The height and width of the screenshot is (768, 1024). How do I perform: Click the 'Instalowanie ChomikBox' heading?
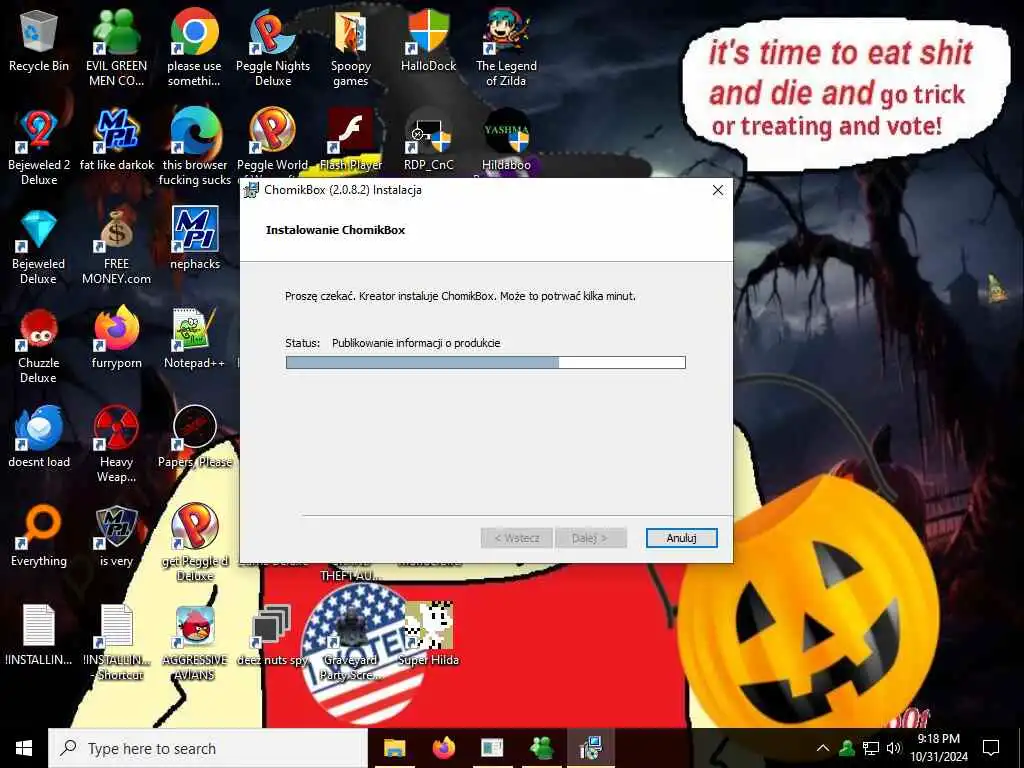335,230
